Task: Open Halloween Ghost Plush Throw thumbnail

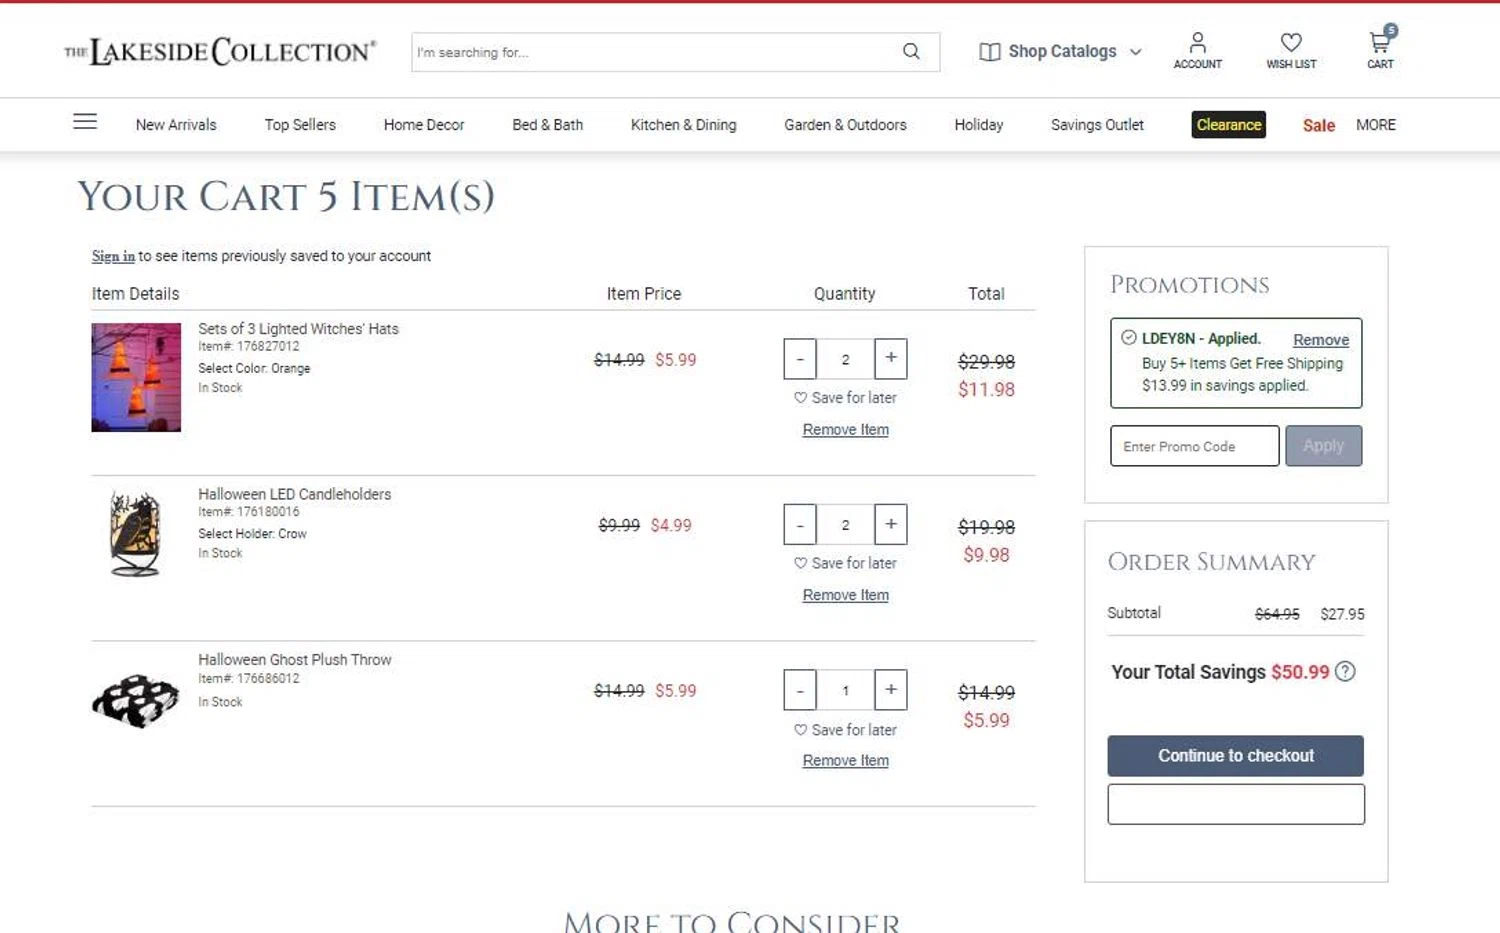Action: click(136, 700)
